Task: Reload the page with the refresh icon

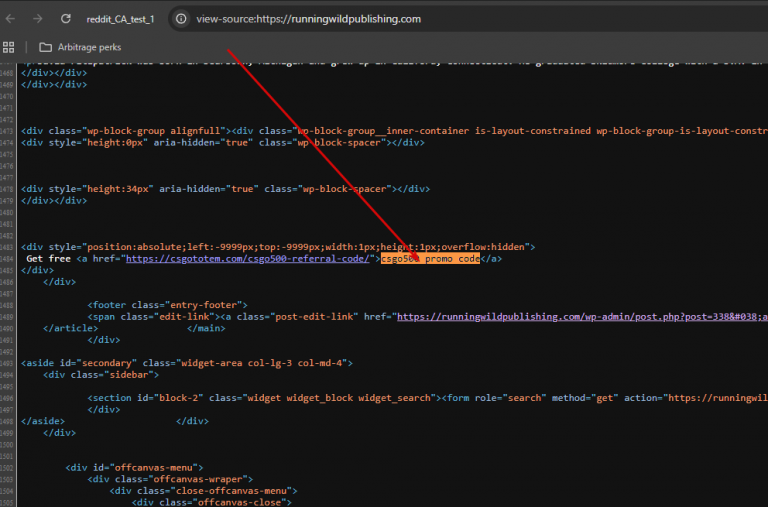Action: point(66,19)
